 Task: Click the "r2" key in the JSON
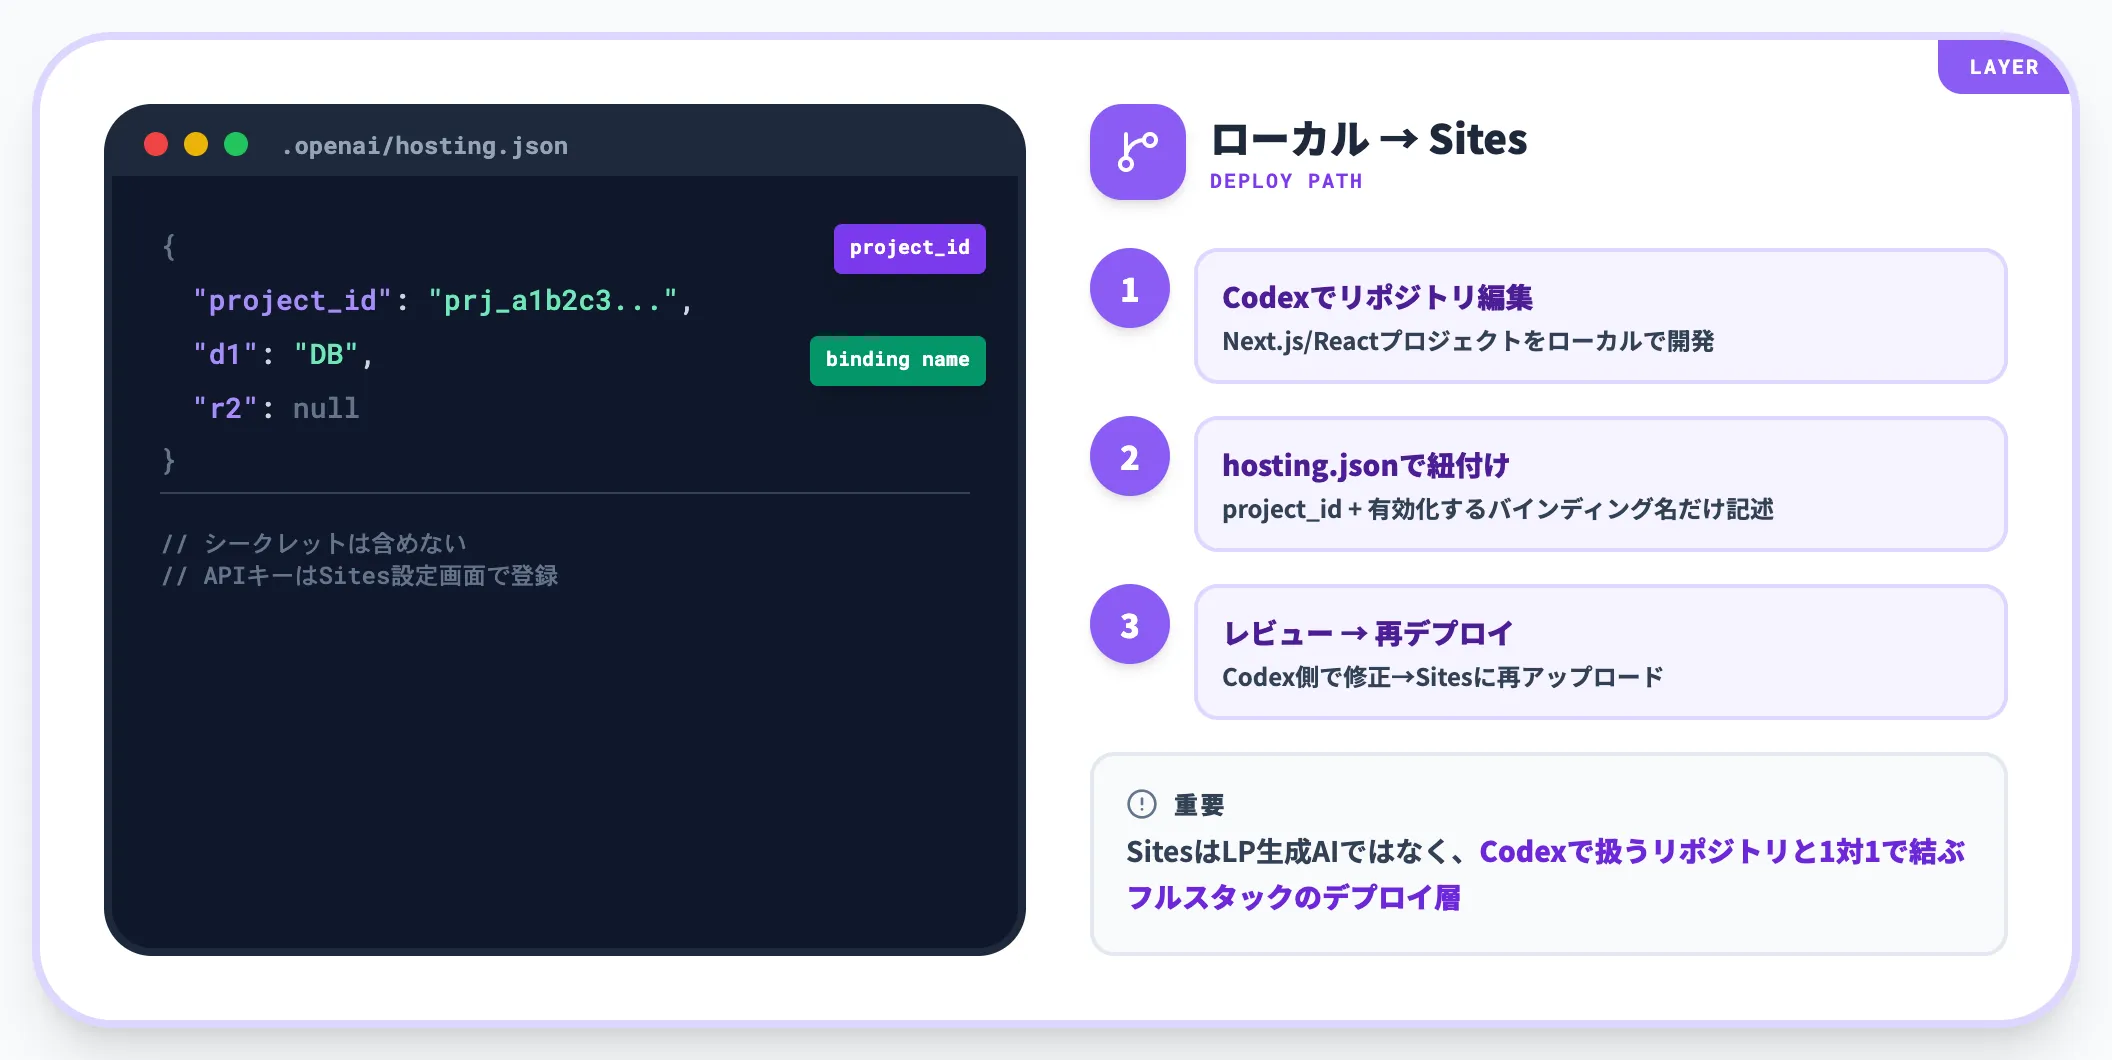(x=225, y=408)
